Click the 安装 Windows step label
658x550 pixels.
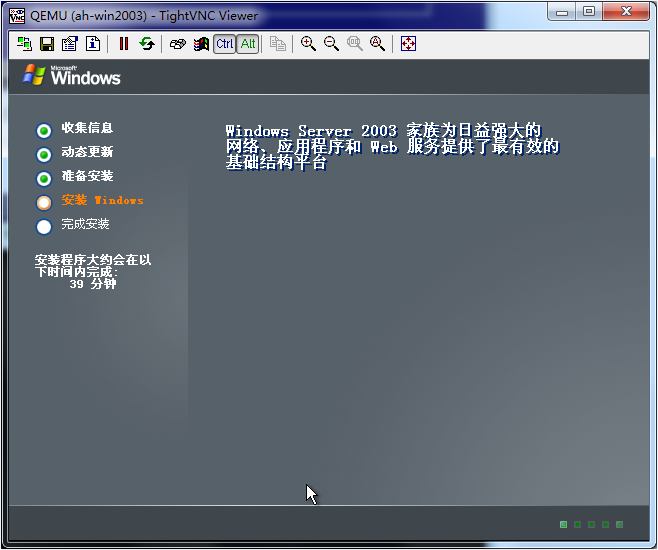coord(102,201)
